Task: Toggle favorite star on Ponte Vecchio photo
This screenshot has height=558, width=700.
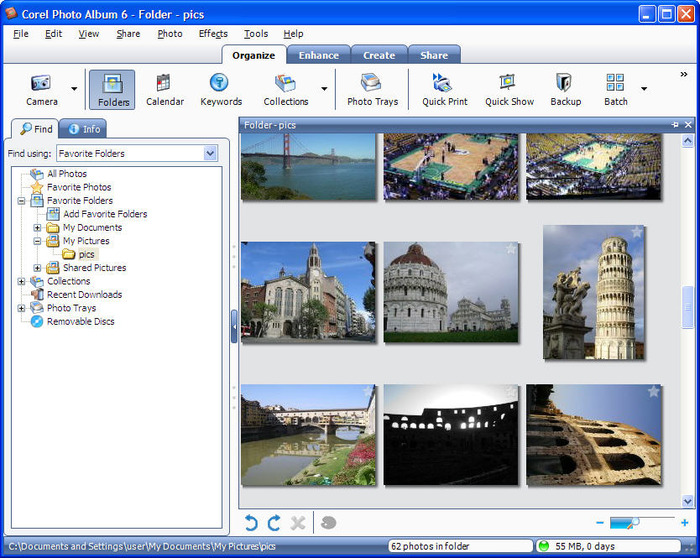Action: point(368,391)
